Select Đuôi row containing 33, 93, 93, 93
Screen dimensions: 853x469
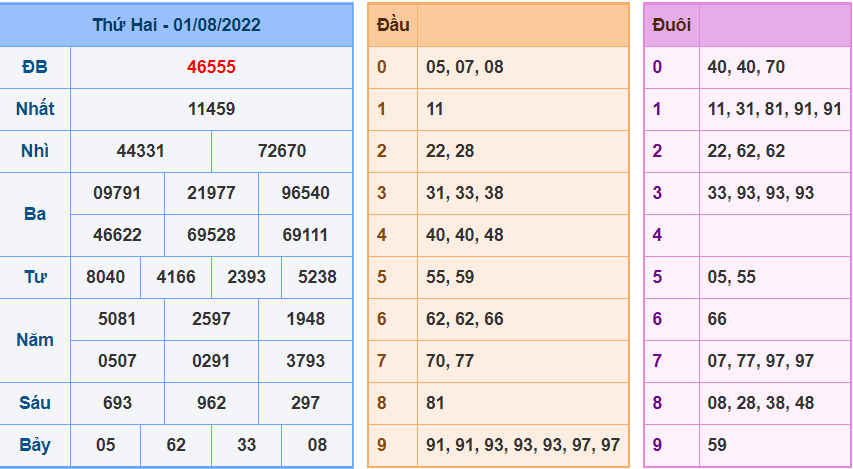pos(749,193)
